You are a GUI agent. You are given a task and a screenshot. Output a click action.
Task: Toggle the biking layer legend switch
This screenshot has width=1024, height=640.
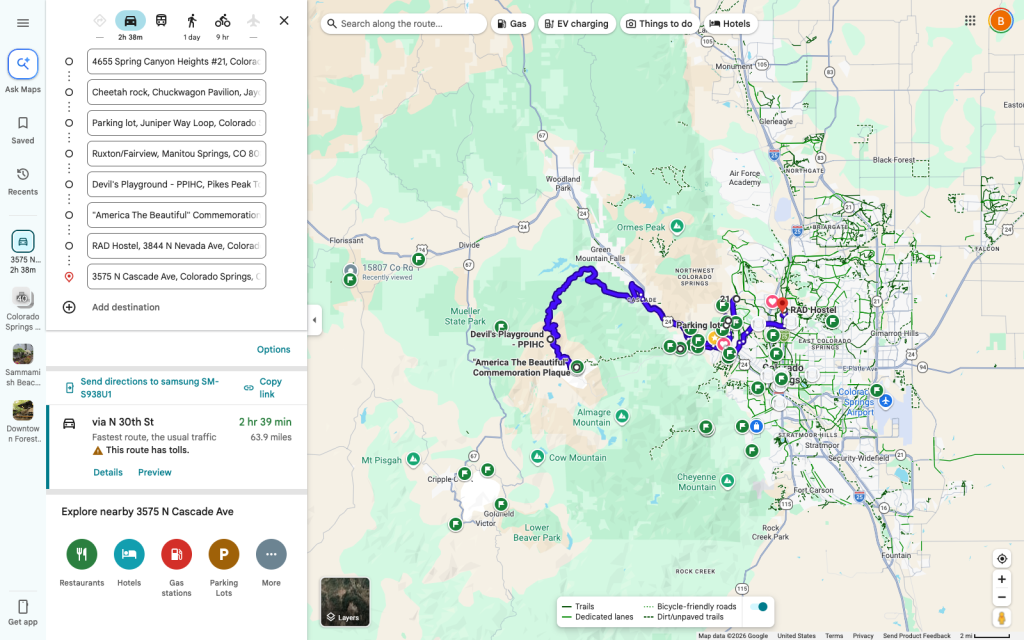tap(759, 607)
